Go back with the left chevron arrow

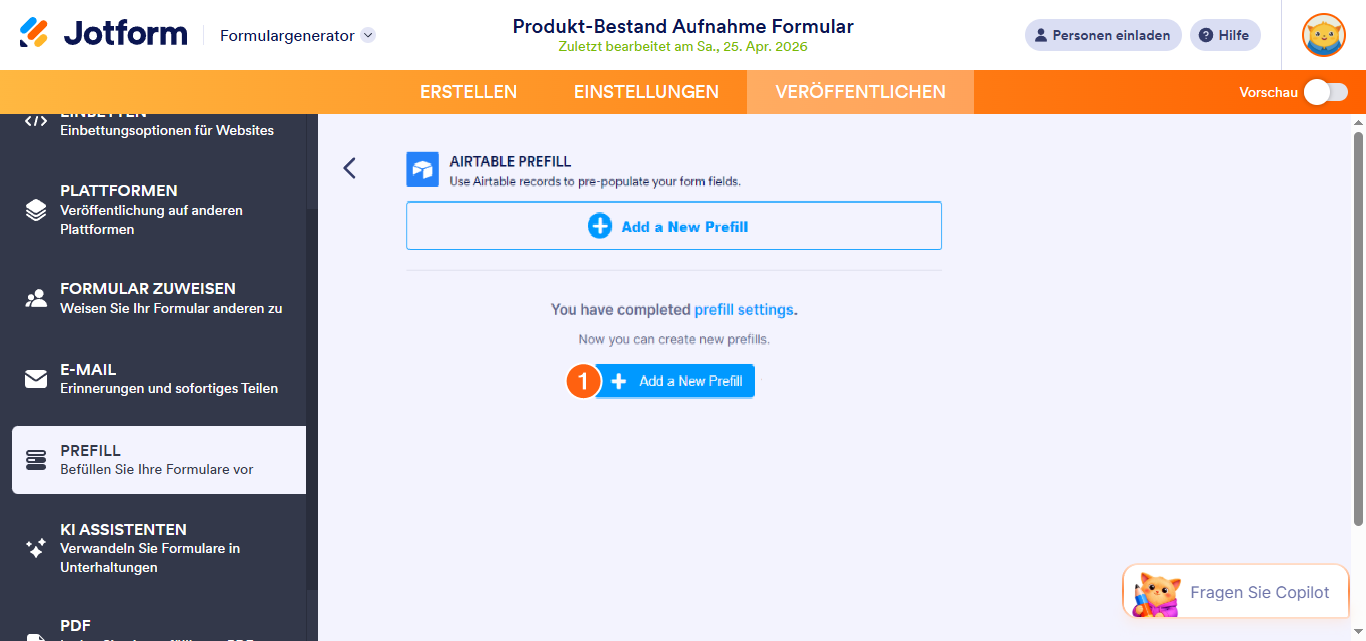pyautogui.click(x=349, y=168)
